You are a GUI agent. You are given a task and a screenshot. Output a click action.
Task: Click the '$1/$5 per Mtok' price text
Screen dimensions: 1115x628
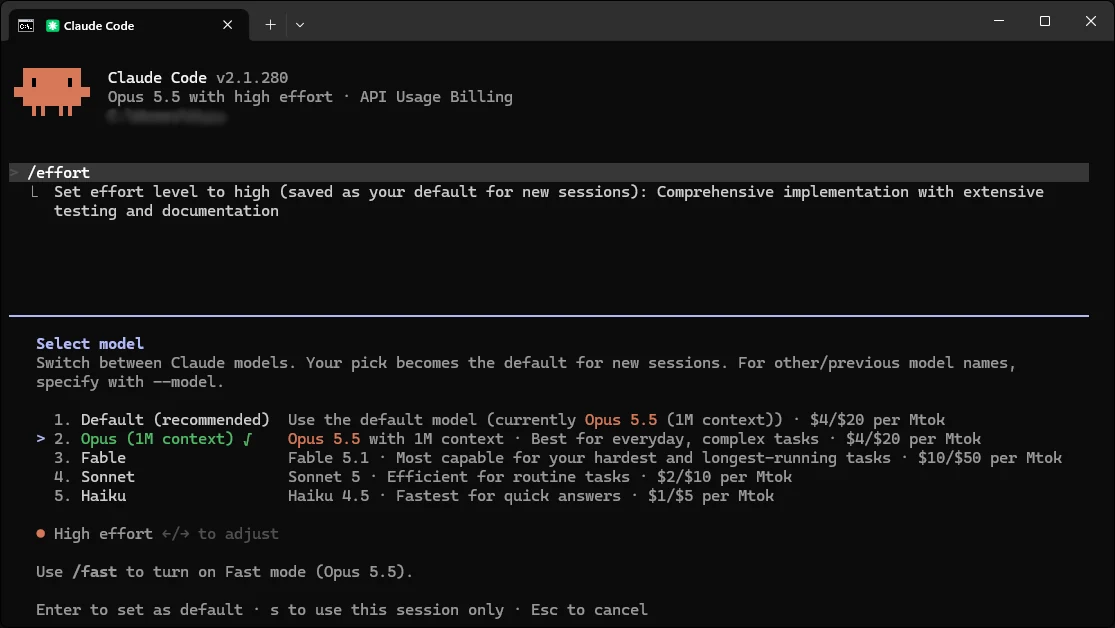point(710,496)
